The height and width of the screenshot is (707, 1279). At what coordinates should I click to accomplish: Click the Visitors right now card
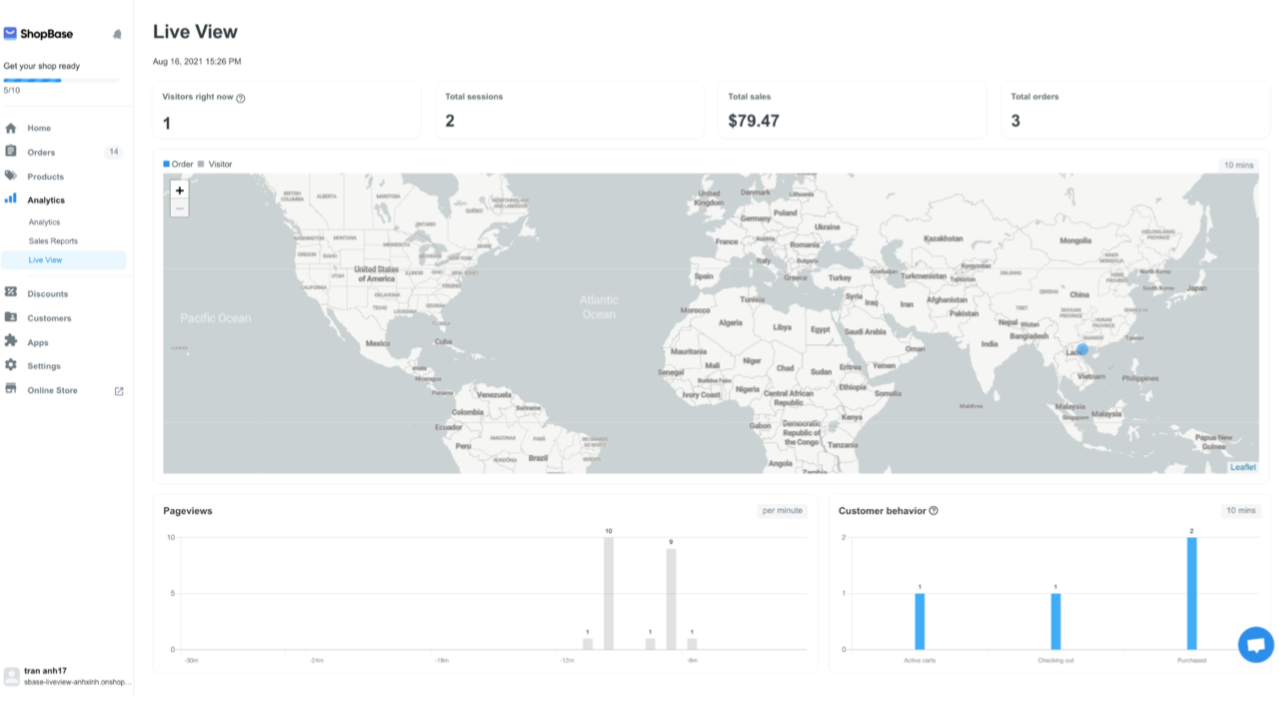point(287,110)
